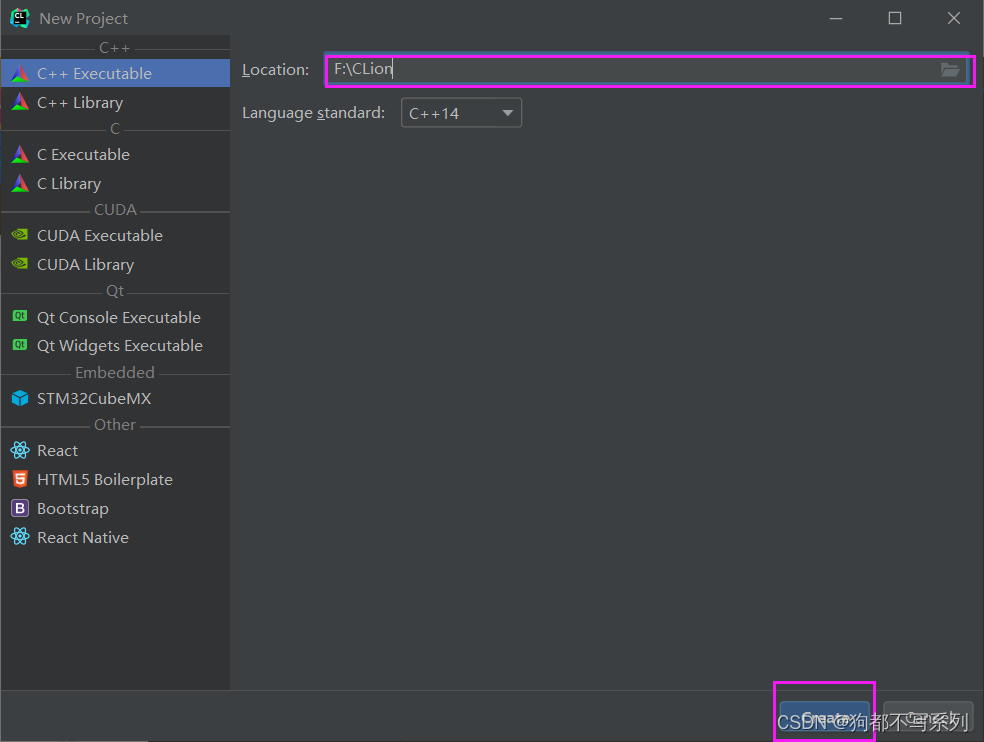Click the C++ Library project icon
984x742 pixels.
[20, 102]
